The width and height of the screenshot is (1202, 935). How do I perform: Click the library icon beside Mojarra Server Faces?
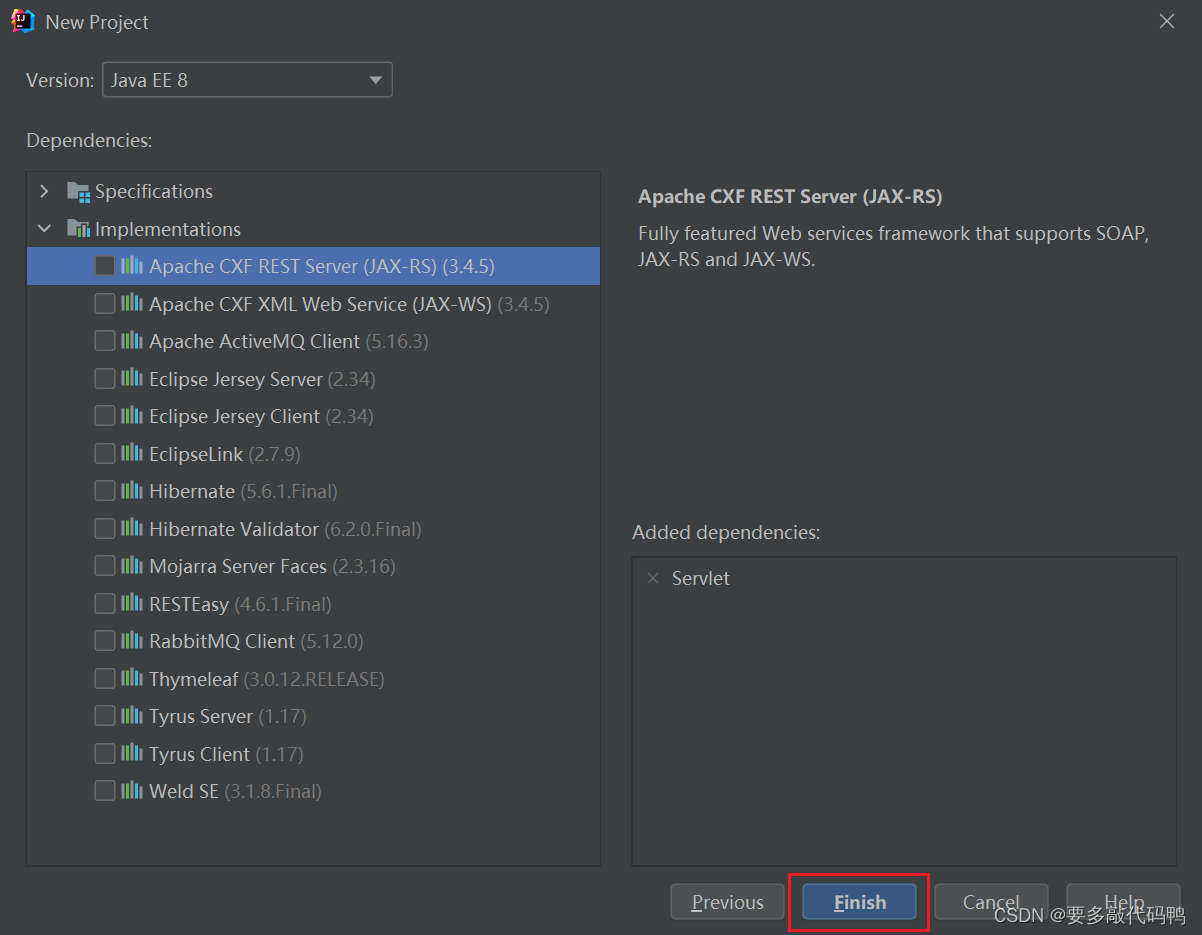(x=132, y=566)
